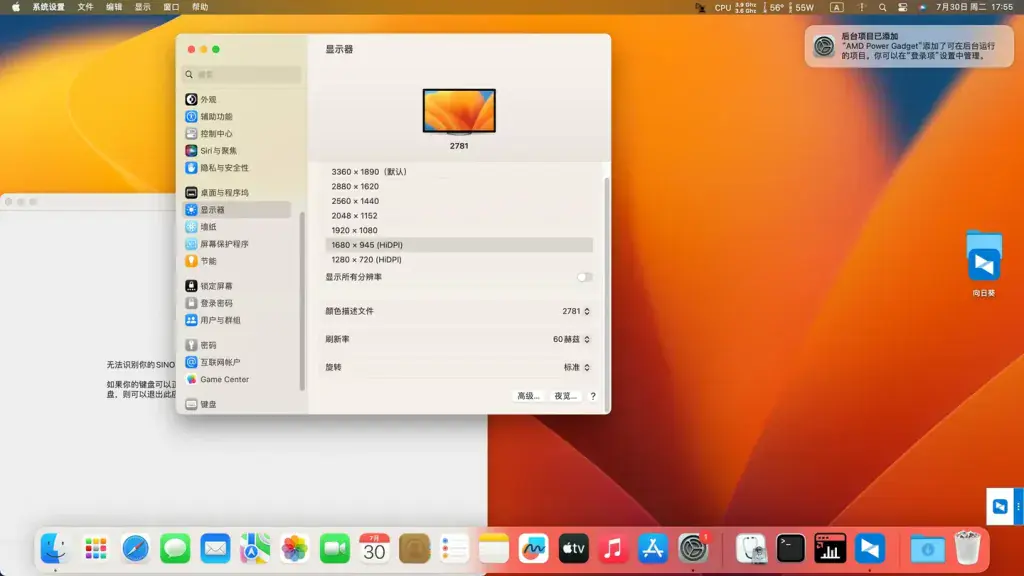
Task: Open Messages in the Dock
Action: pos(175,549)
